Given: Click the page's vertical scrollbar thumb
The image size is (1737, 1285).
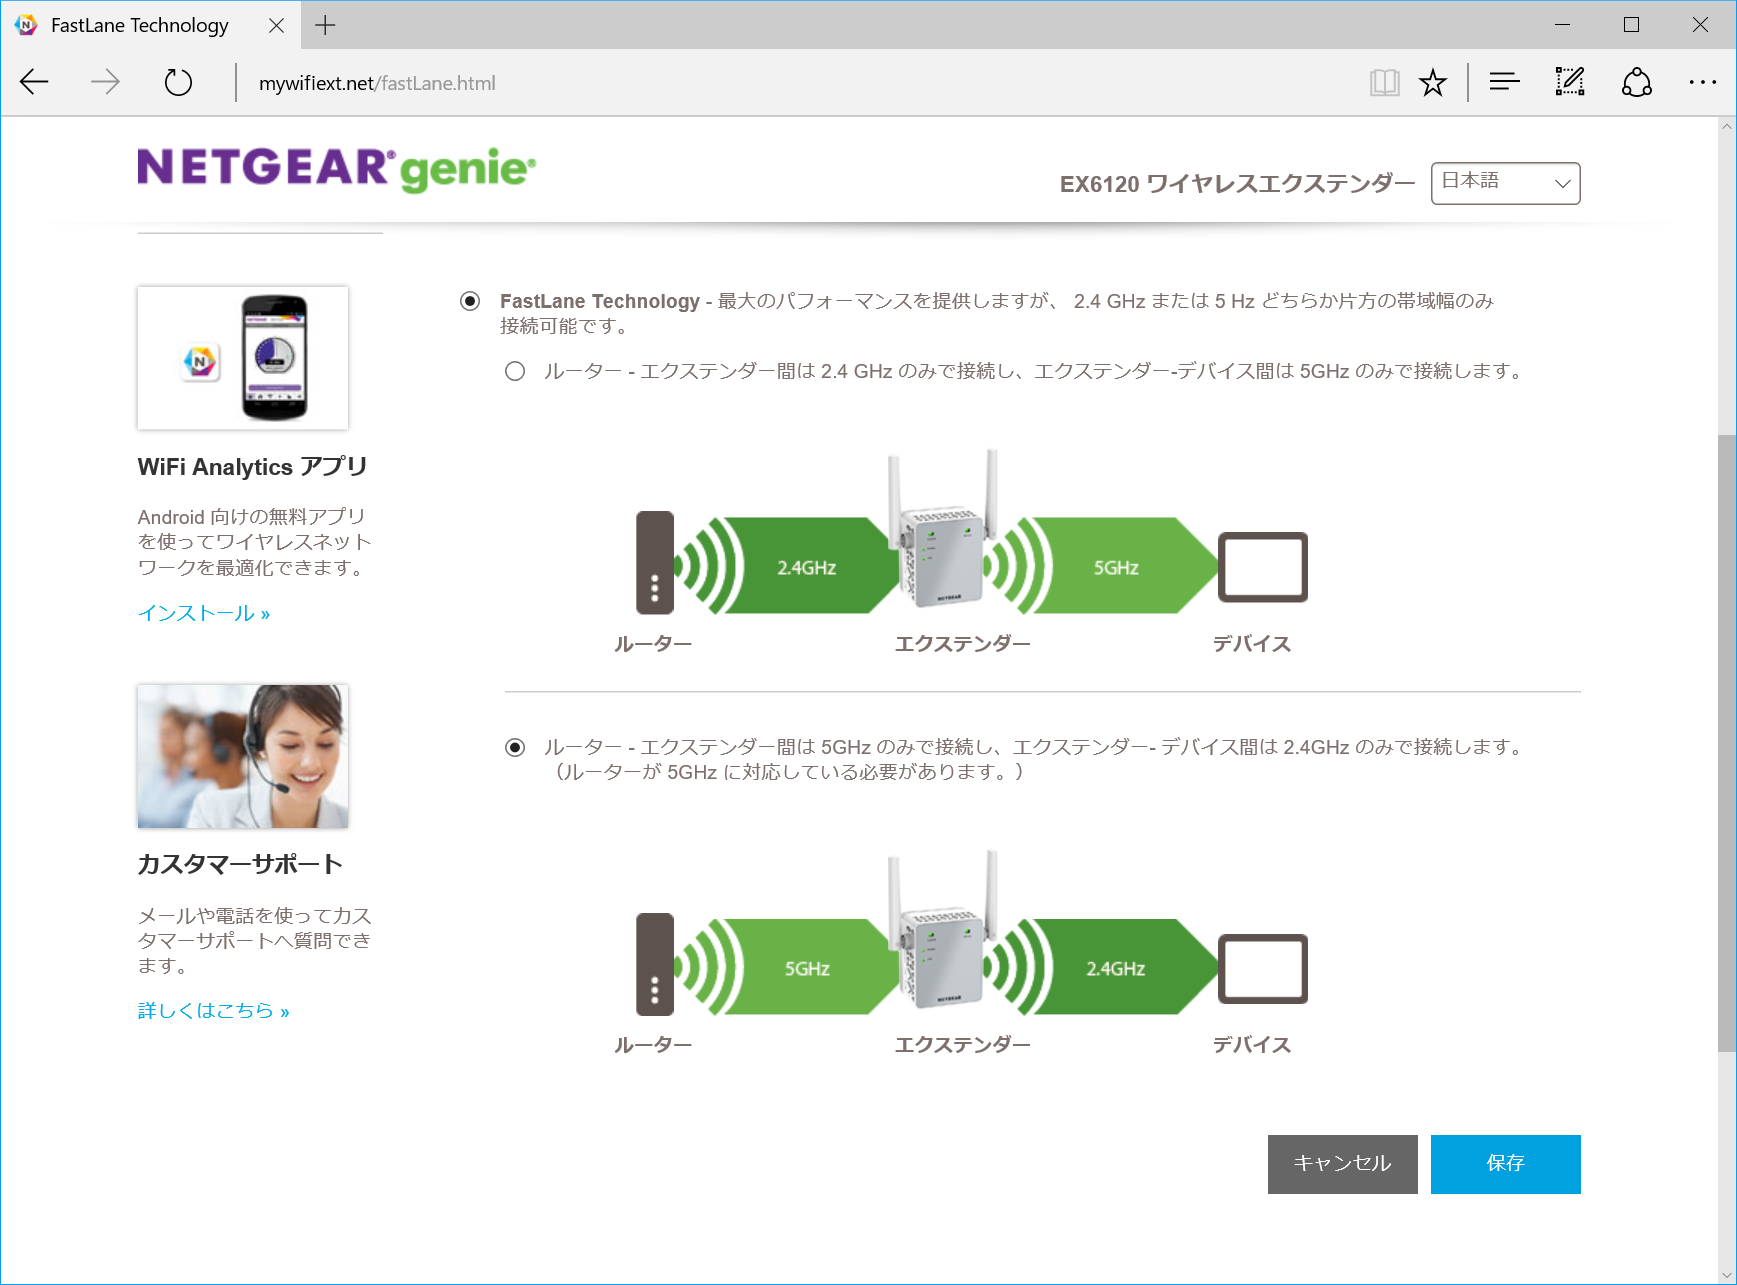Looking at the screenshot, I should [1726, 740].
